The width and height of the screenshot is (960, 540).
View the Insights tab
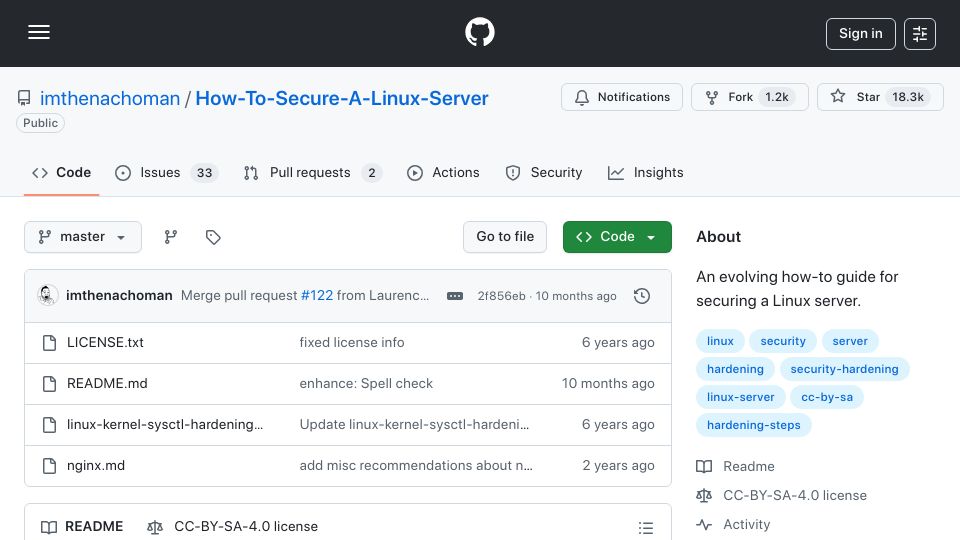click(x=645, y=173)
